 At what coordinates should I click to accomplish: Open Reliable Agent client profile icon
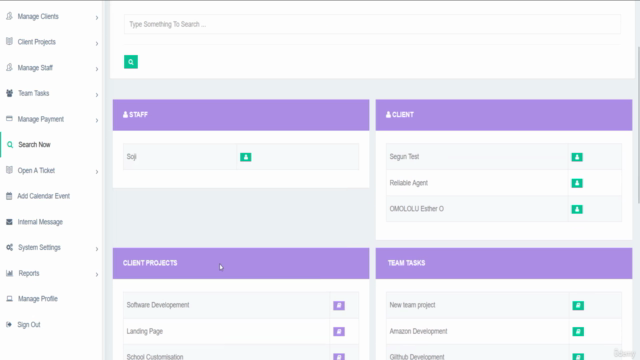tap(577, 183)
